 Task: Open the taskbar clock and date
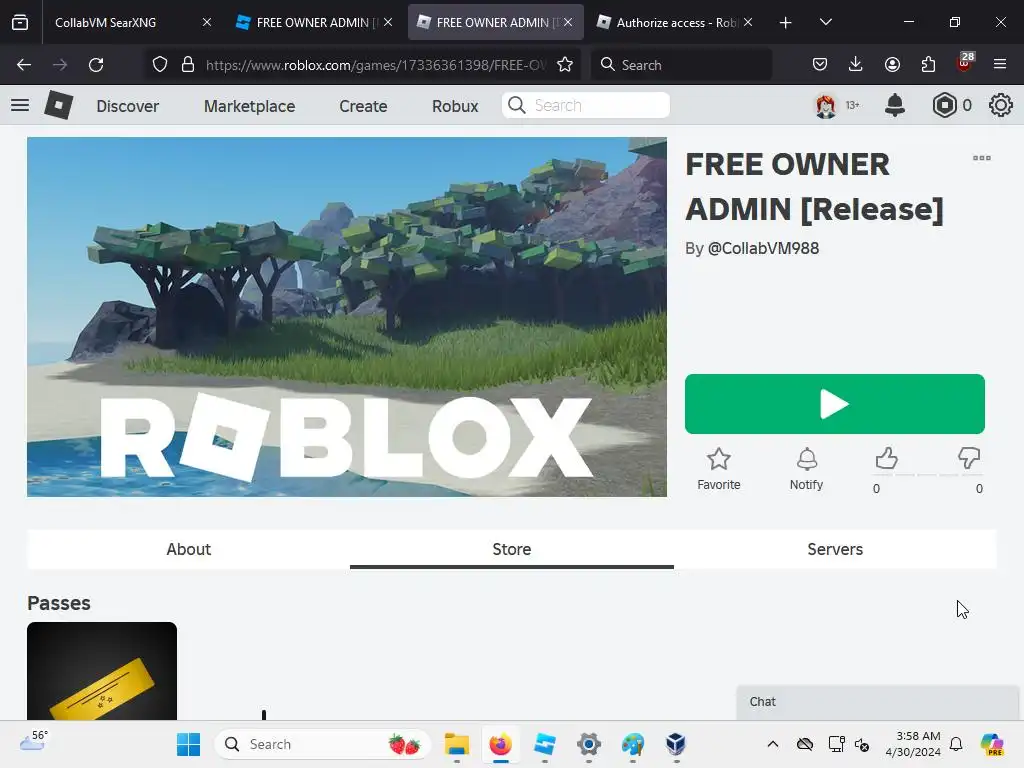point(913,744)
